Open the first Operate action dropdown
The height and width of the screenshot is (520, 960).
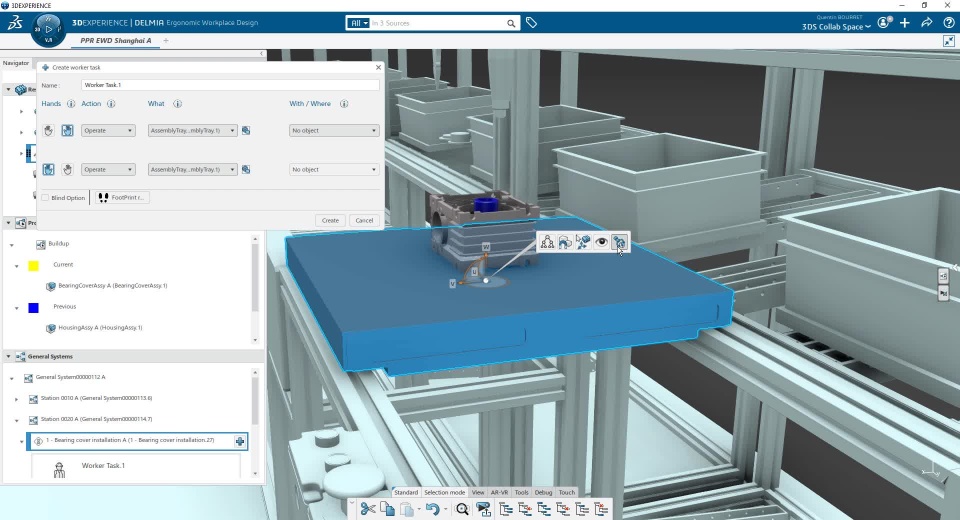[109, 130]
